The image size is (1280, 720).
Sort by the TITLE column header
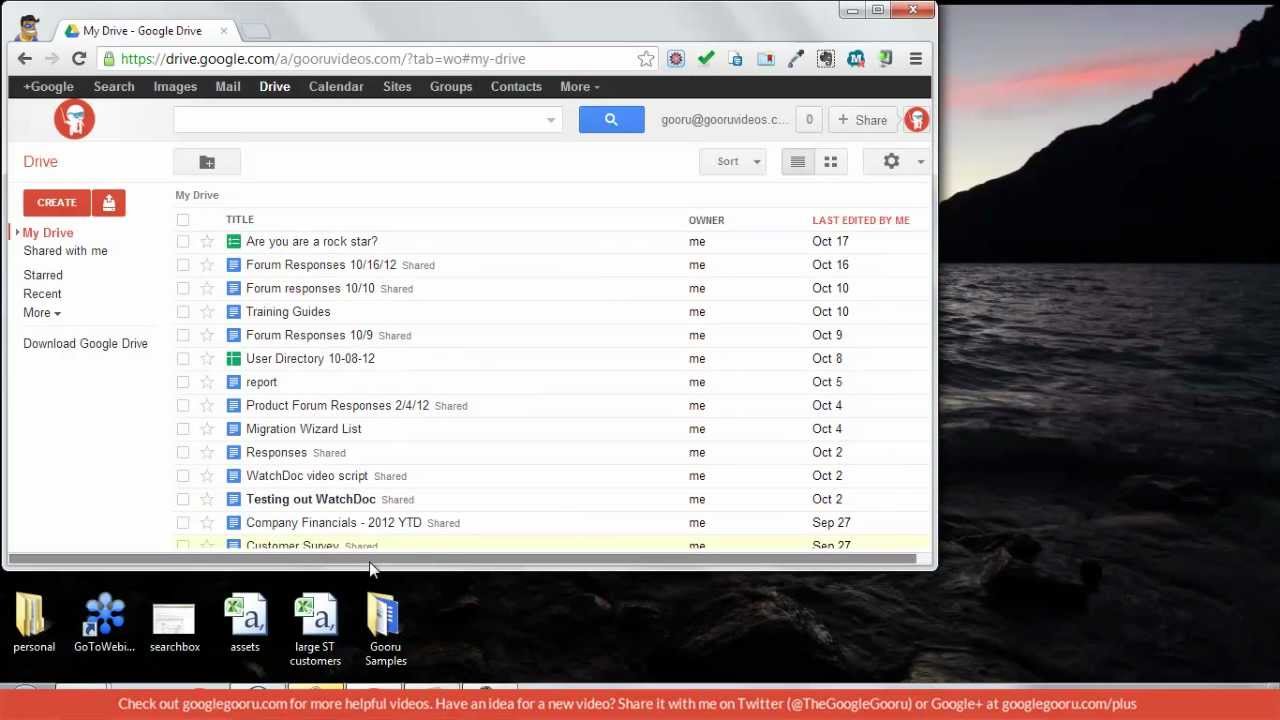click(x=240, y=220)
